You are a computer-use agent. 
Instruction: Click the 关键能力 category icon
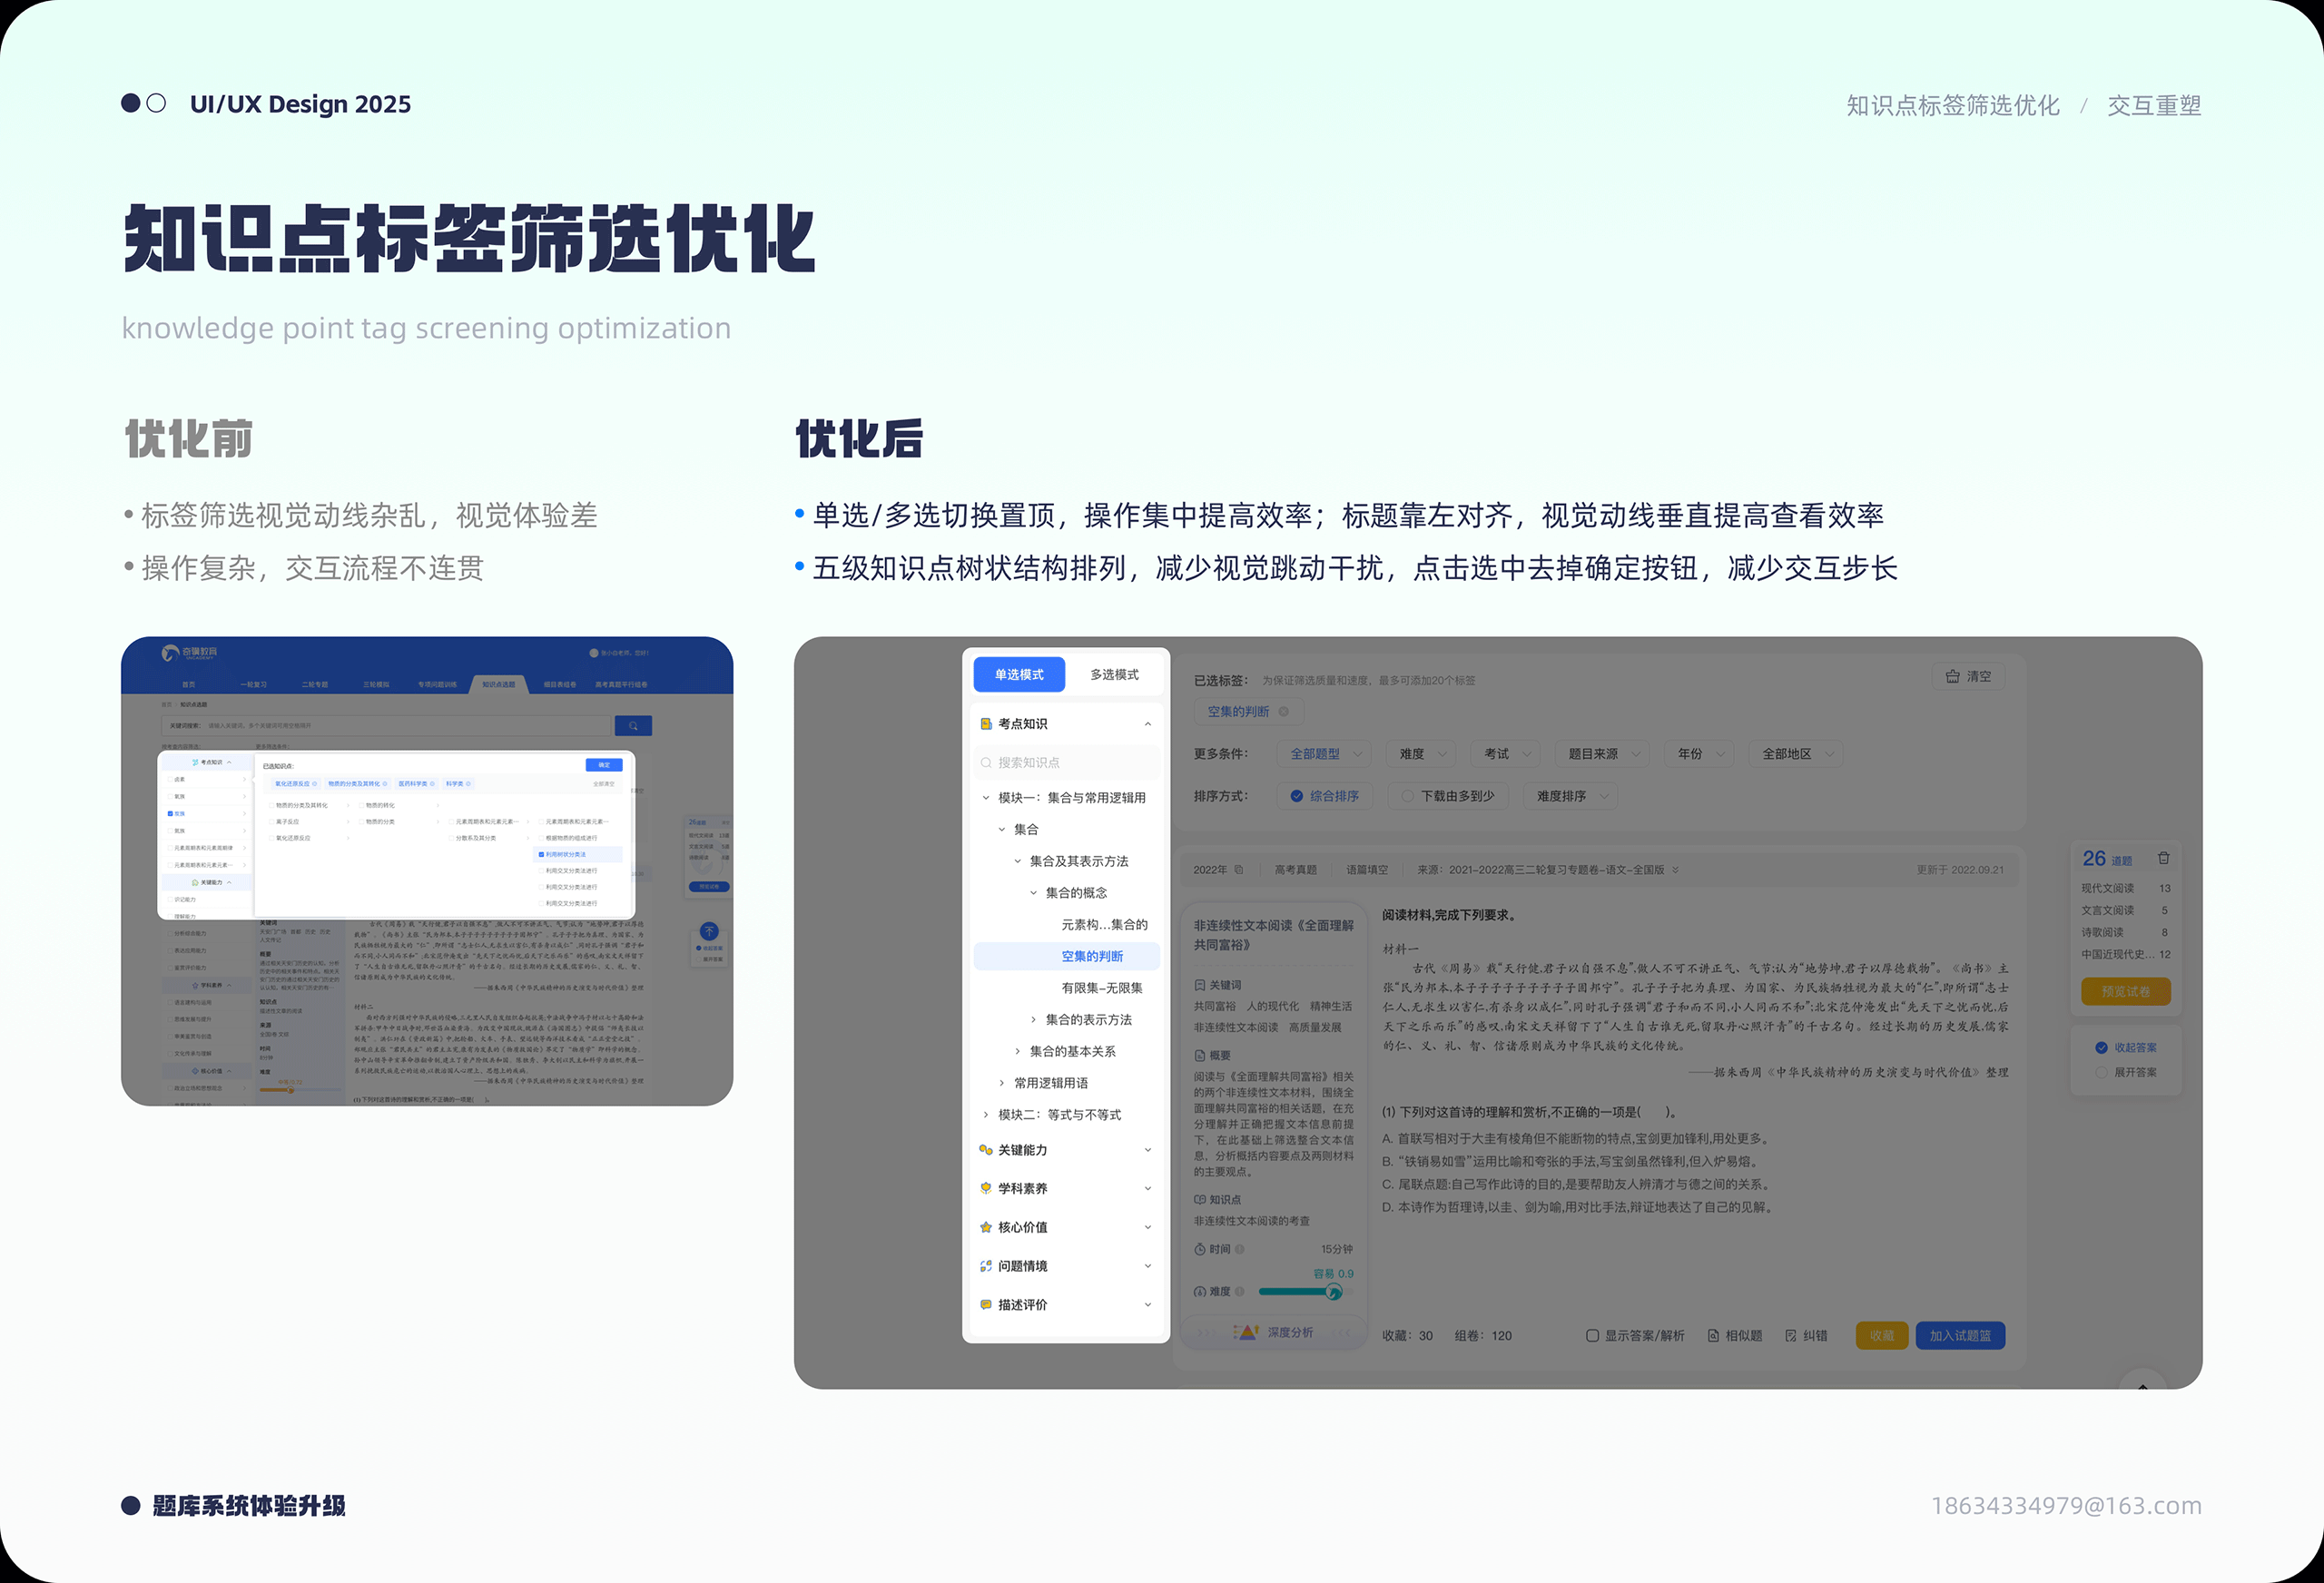coord(986,1150)
